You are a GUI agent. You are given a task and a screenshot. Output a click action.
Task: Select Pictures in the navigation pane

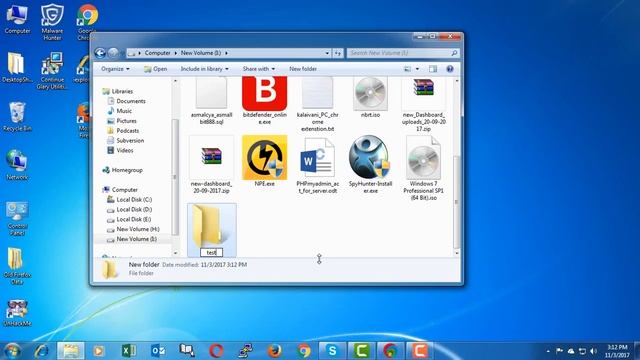coord(127,121)
